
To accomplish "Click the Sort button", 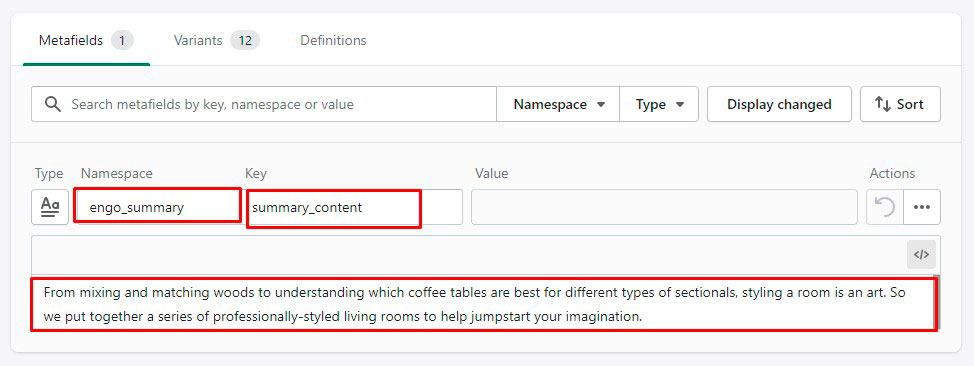I will pyautogui.click(x=900, y=104).
